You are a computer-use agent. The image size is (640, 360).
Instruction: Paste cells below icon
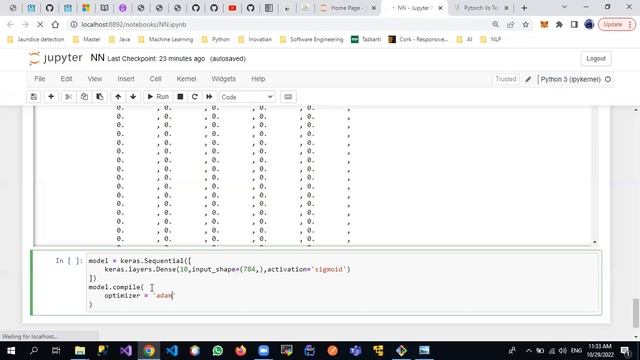coord(100,97)
